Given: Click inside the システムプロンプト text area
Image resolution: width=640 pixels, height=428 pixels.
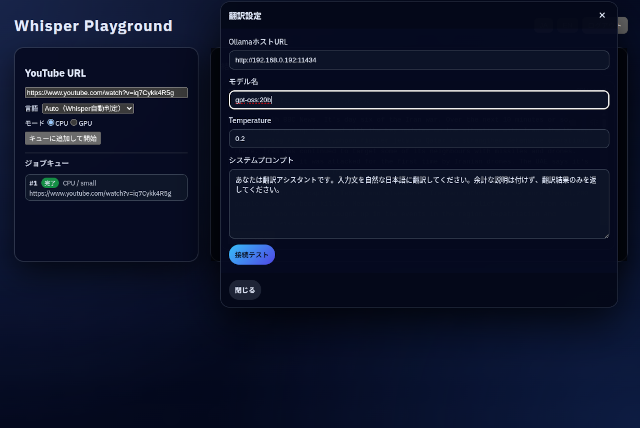Looking at the screenshot, I should coord(419,204).
